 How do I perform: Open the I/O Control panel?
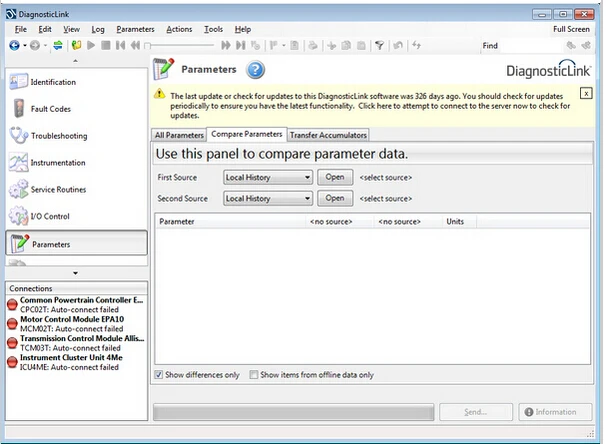click(77, 216)
